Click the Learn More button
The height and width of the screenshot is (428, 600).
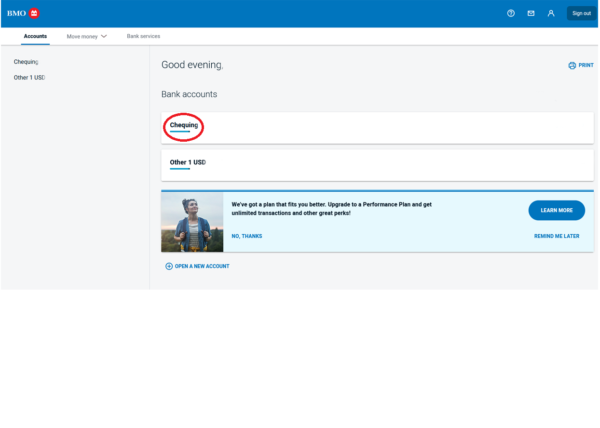tap(556, 210)
